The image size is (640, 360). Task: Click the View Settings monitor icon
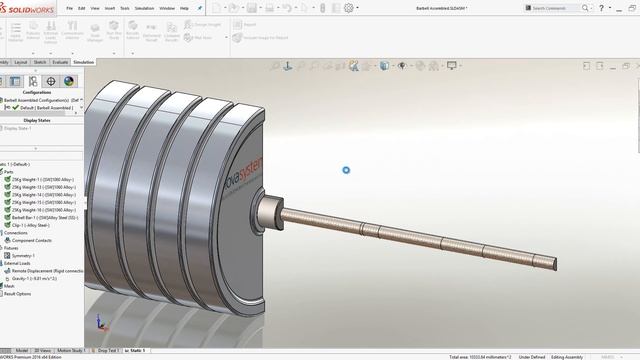(451, 65)
